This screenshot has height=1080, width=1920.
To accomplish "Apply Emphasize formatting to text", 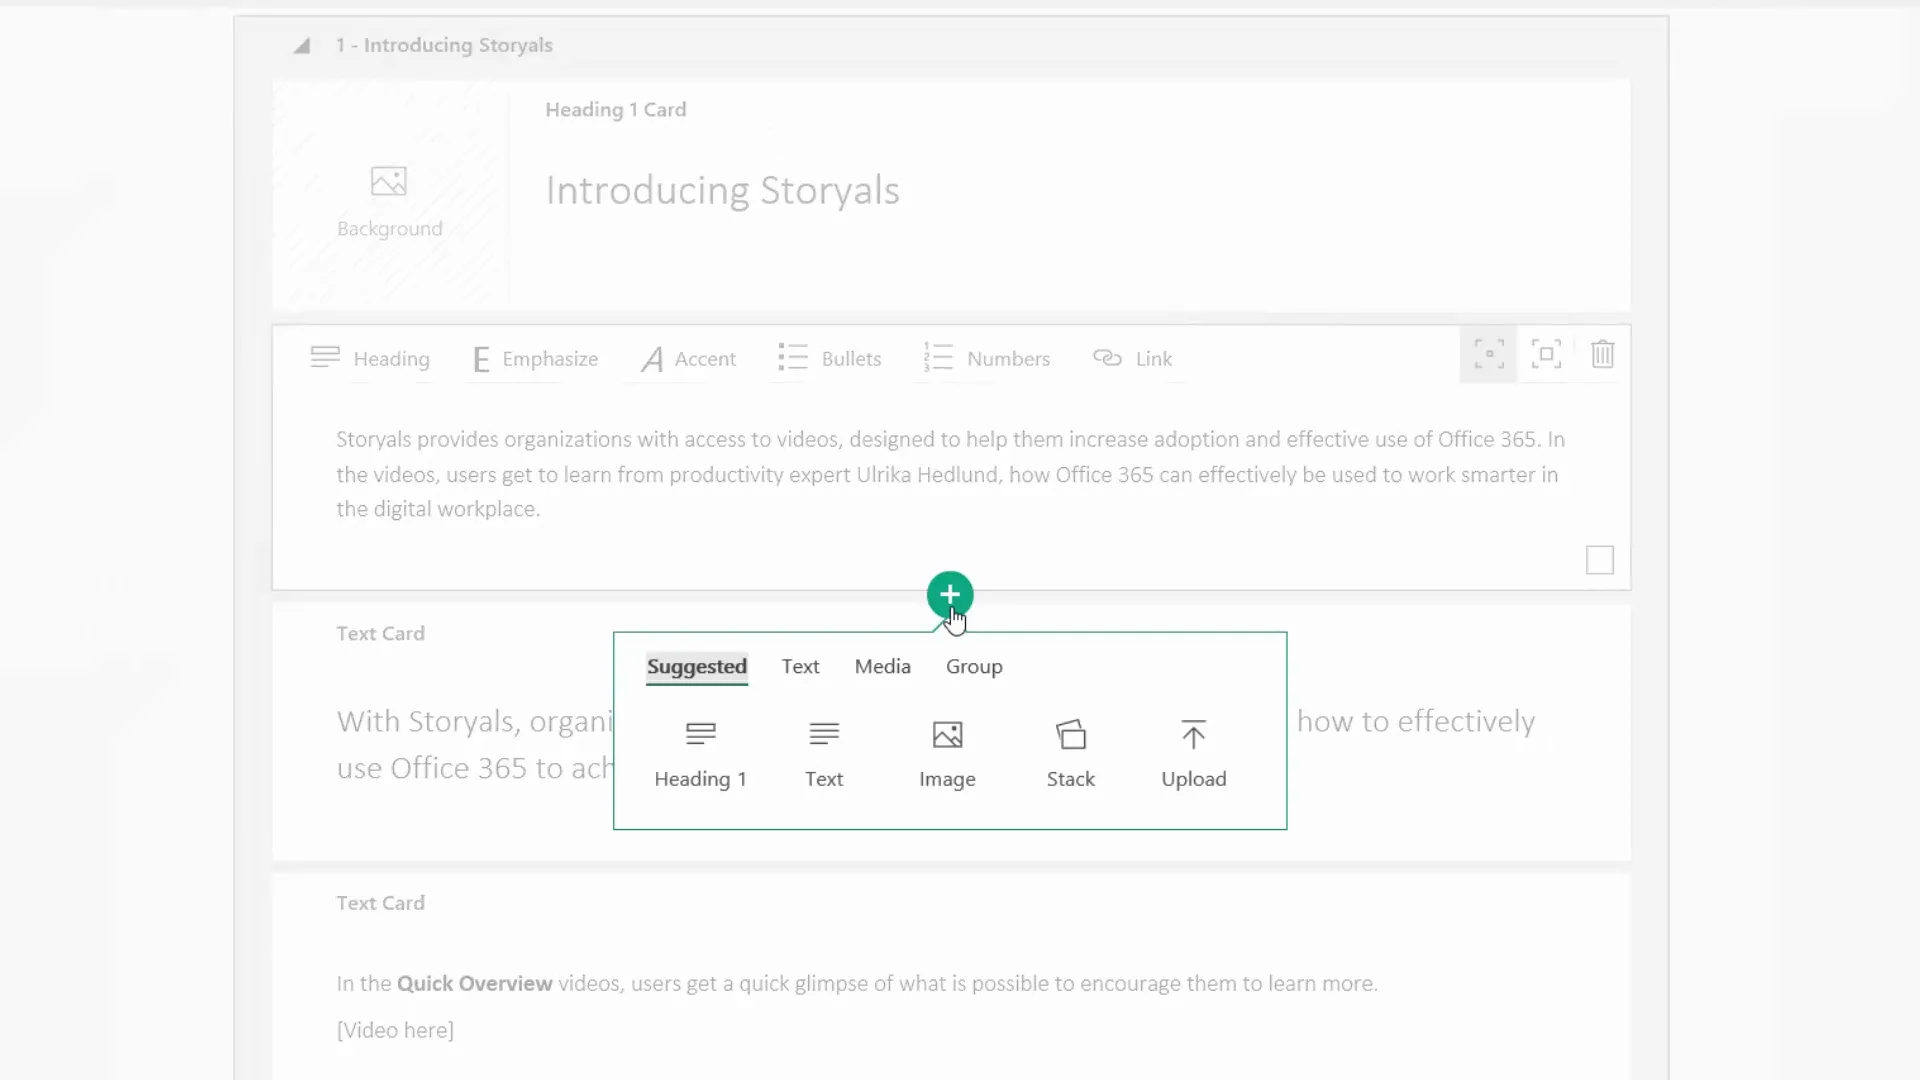I will [535, 358].
